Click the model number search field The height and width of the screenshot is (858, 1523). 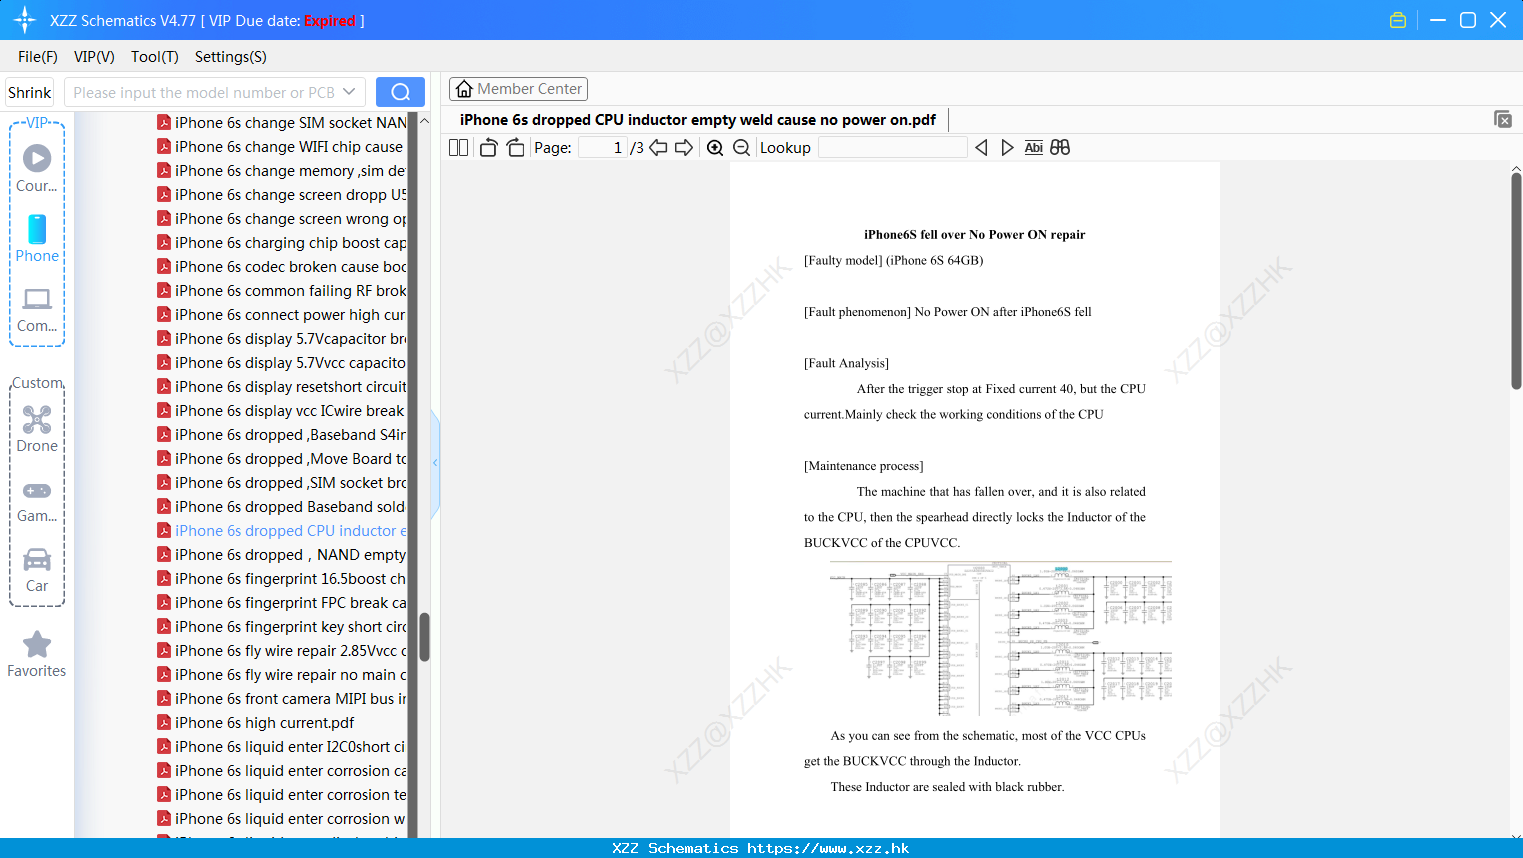click(204, 92)
